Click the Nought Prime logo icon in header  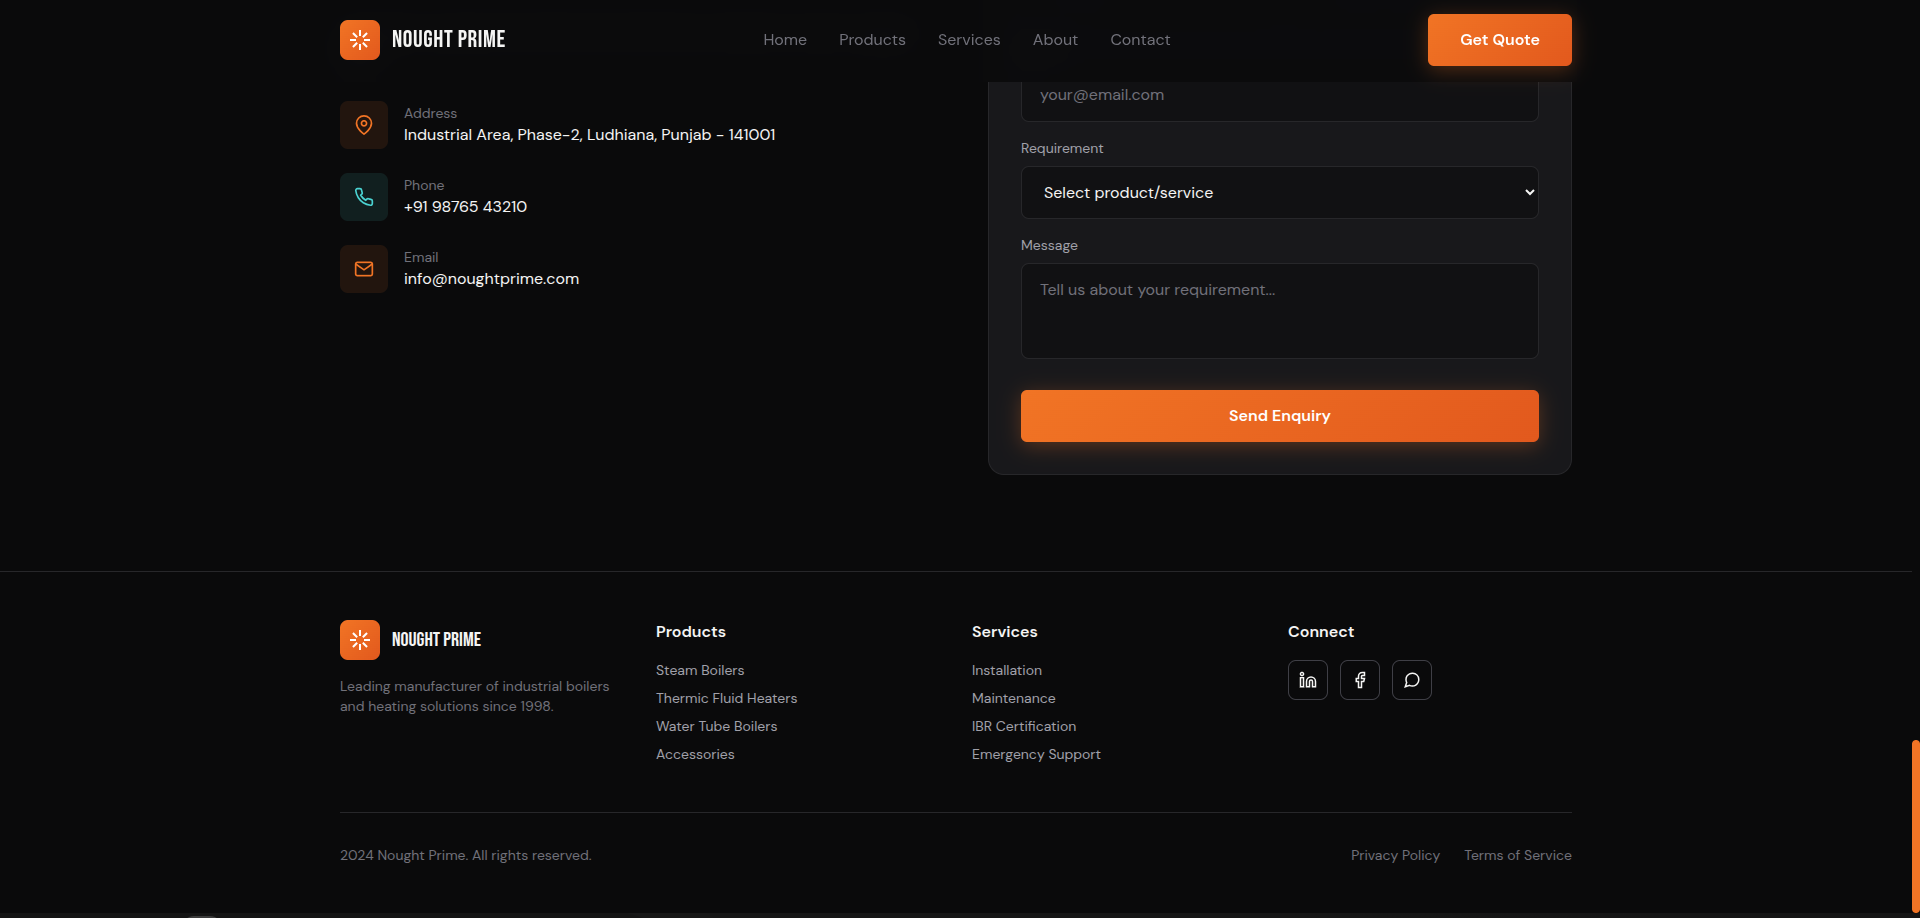[x=359, y=40]
